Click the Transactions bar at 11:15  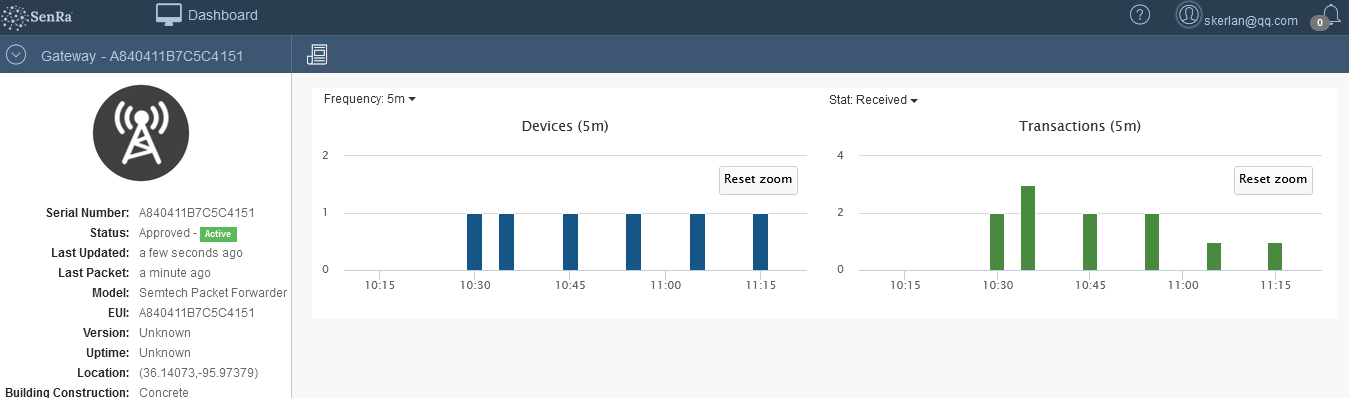(x=1275, y=256)
